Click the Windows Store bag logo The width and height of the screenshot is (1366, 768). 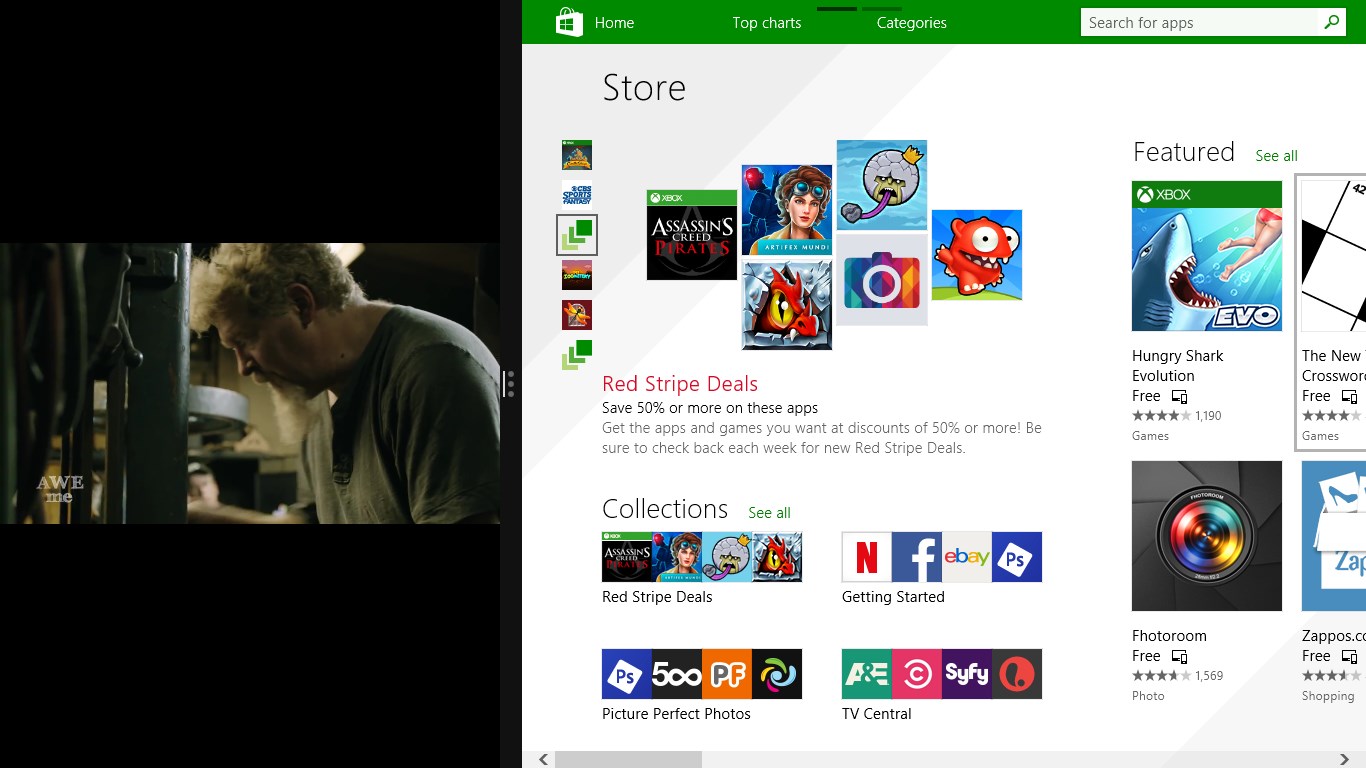pos(569,22)
